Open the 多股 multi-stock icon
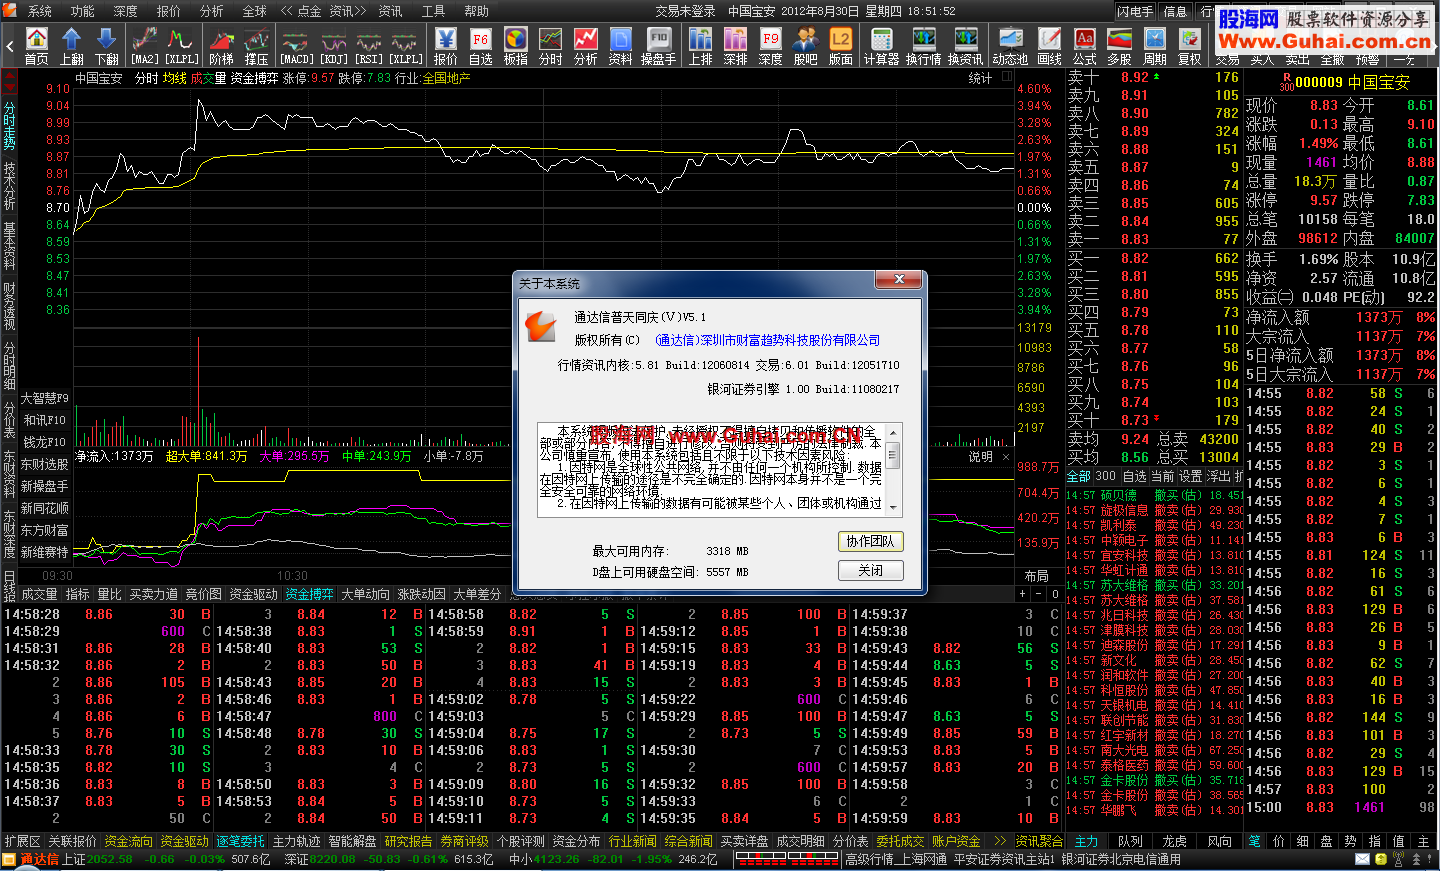This screenshot has width=1440, height=871. click(1119, 46)
